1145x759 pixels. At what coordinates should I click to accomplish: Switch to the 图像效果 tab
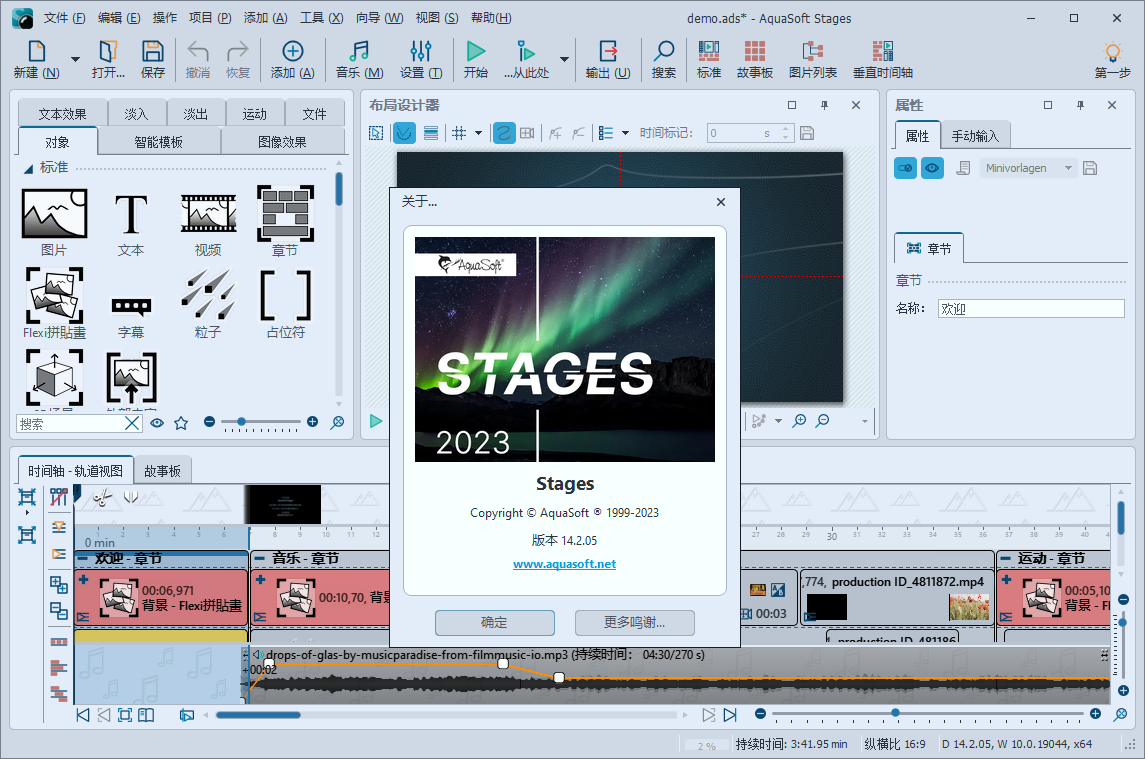pos(282,142)
